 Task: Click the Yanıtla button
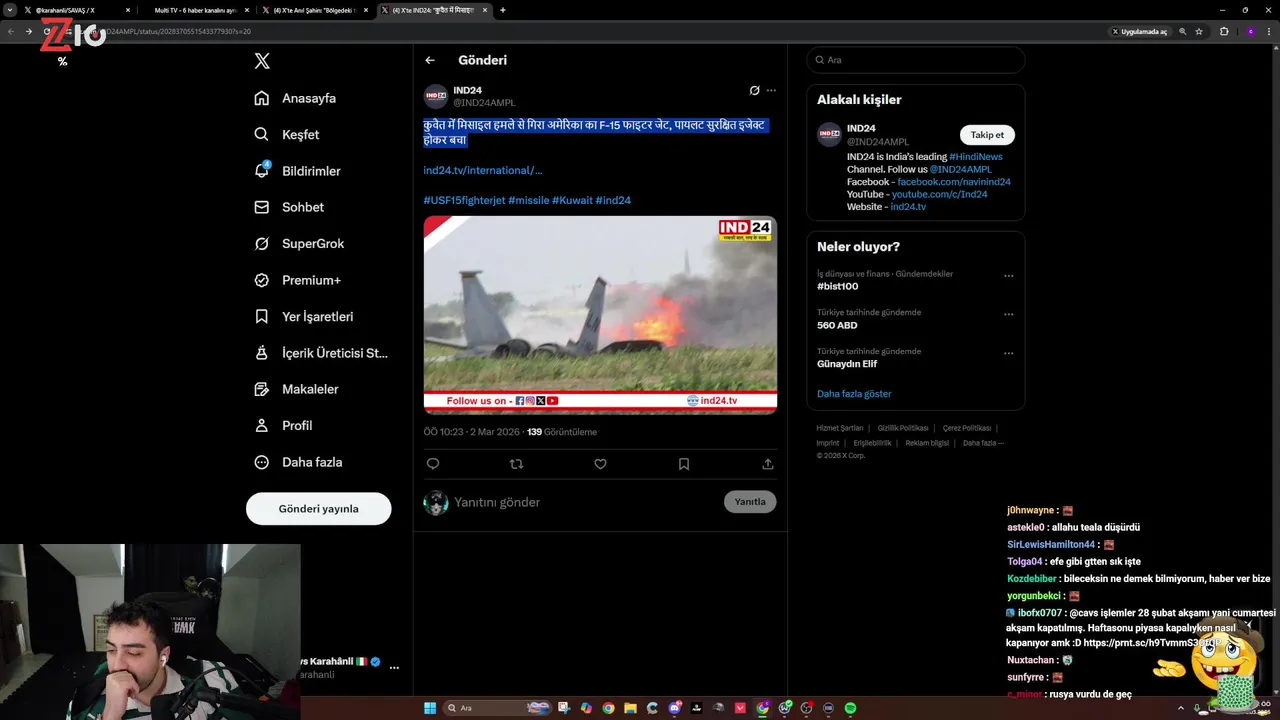(x=750, y=502)
